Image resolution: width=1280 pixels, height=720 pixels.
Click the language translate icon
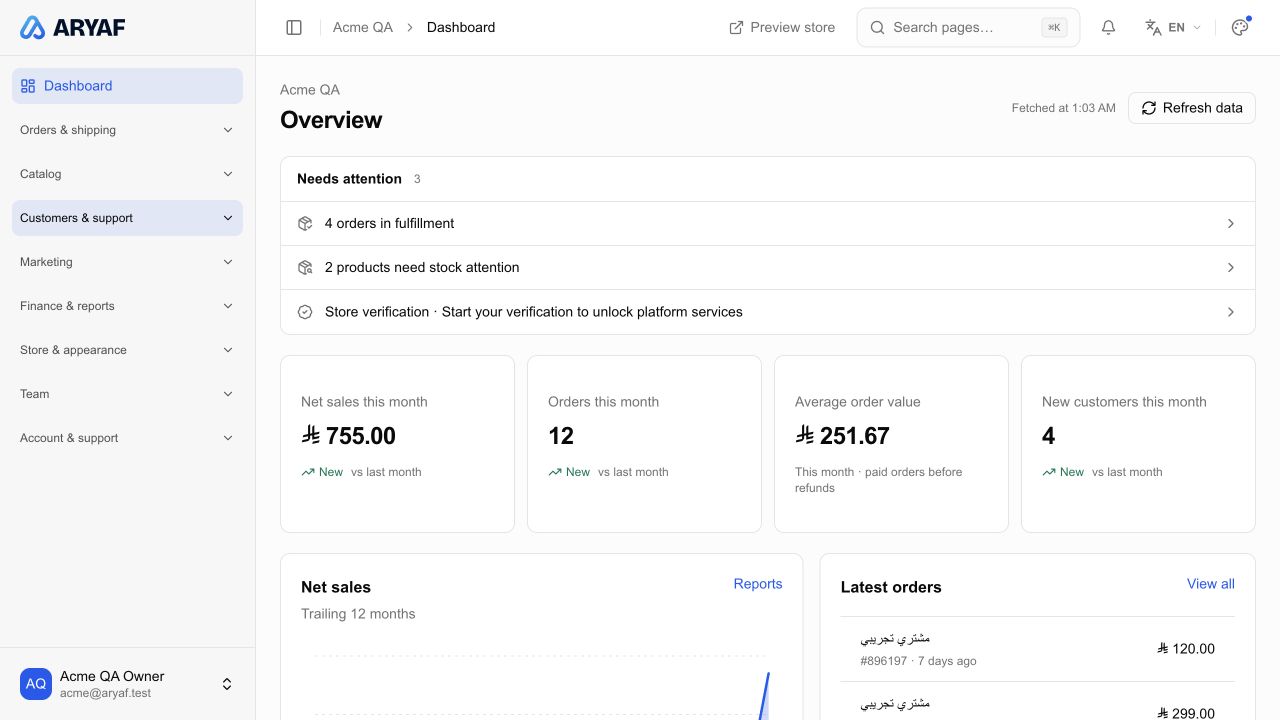[1153, 28]
